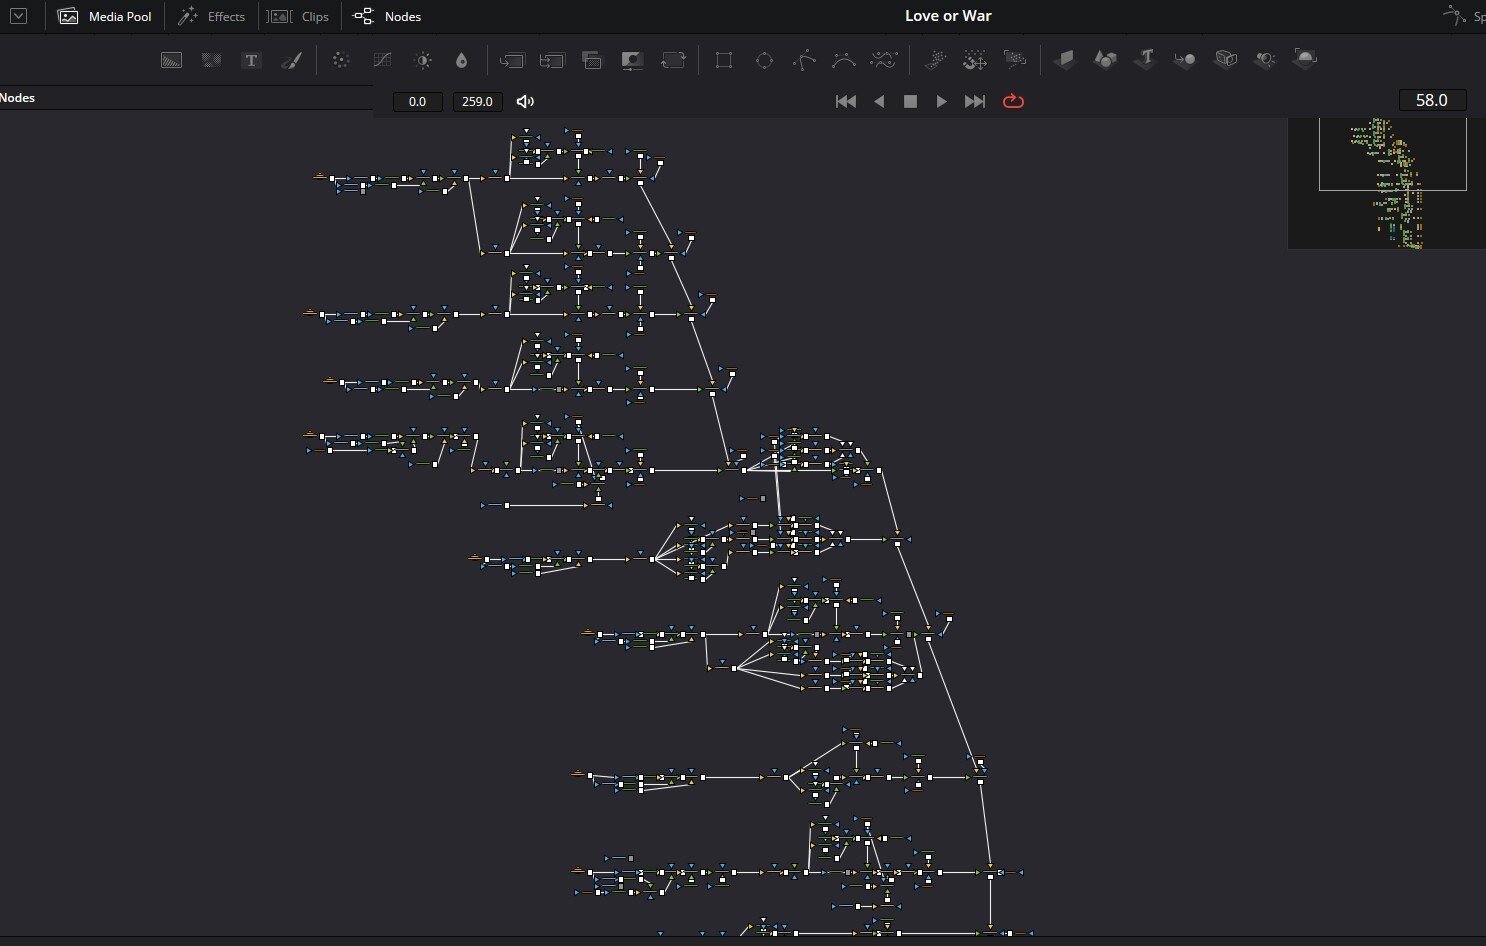Open the Media Pool tab
This screenshot has height=946, width=1486.
point(105,16)
